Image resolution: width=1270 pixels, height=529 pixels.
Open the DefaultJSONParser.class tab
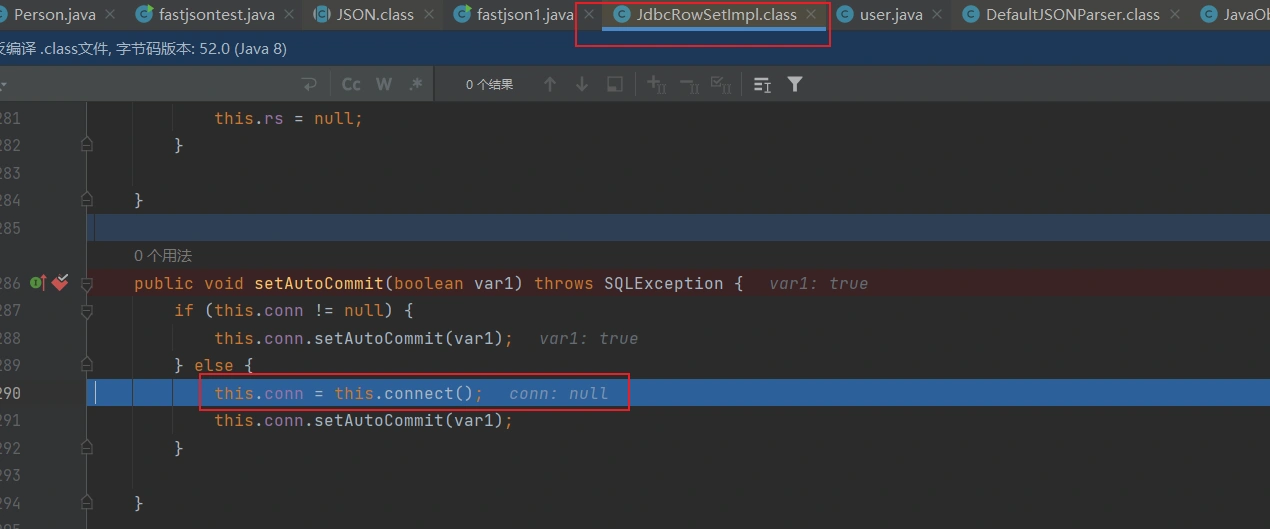tap(1072, 15)
